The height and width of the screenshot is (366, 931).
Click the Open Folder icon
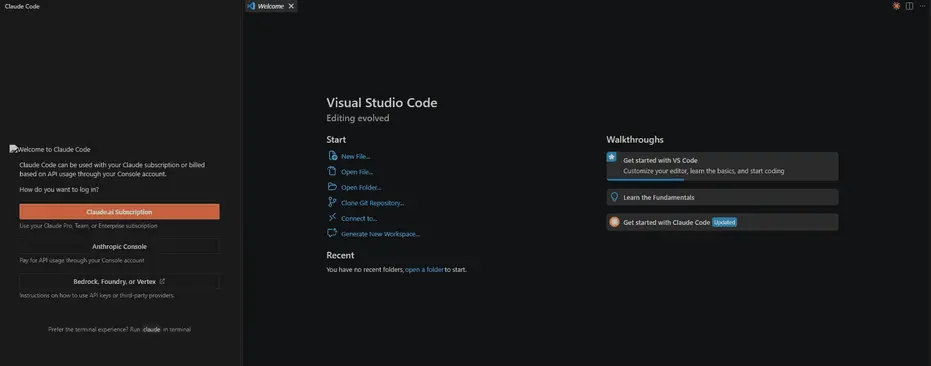[x=332, y=187]
